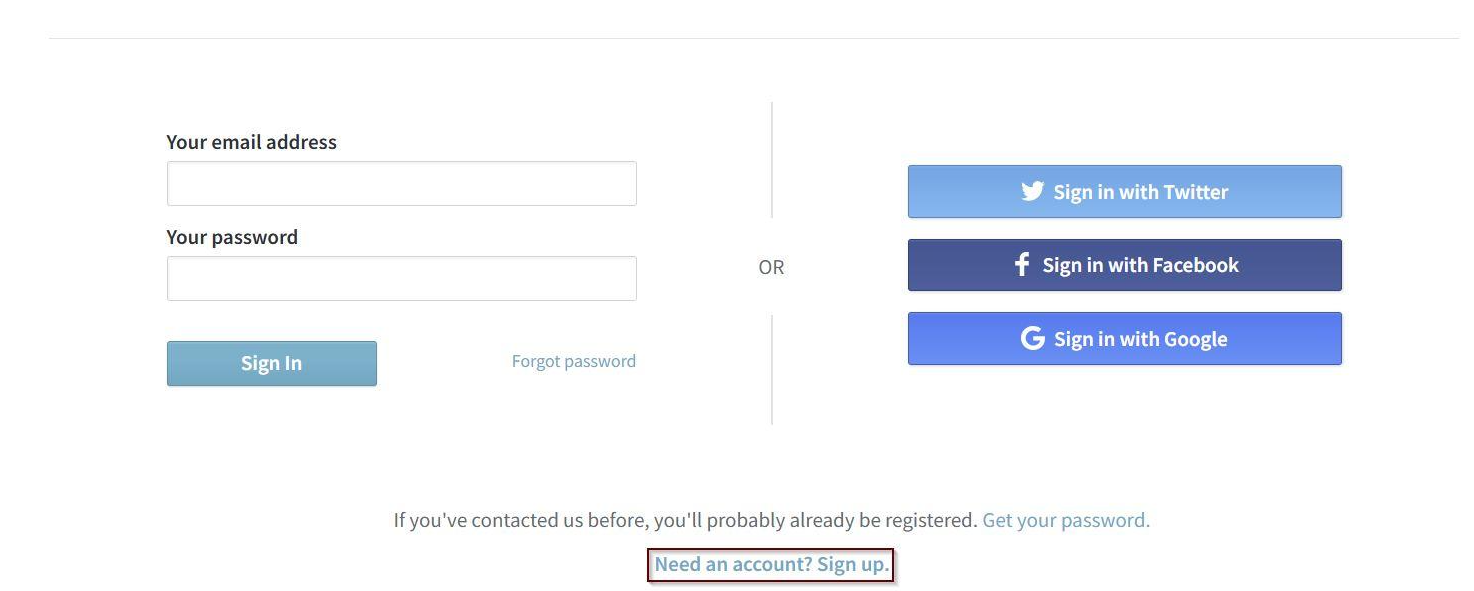
Task: Follow the Get your password link
Action: tap(1065, 520)
